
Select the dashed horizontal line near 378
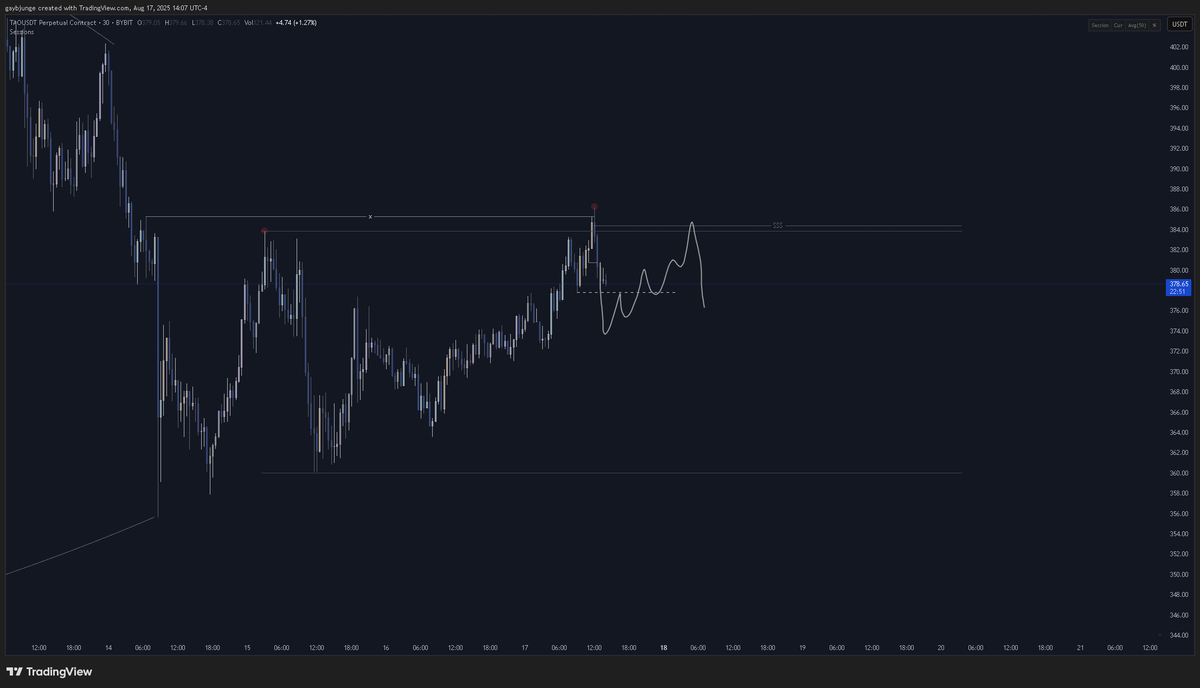626,292
